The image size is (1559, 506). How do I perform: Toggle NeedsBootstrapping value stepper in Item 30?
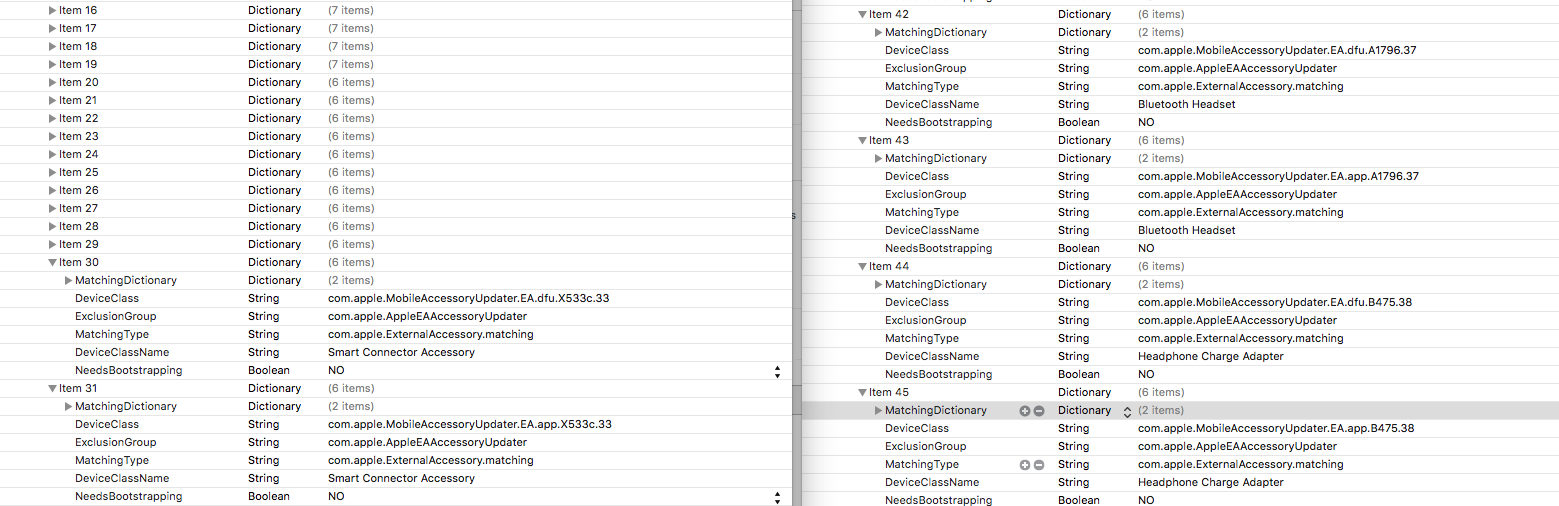point(777,371)
